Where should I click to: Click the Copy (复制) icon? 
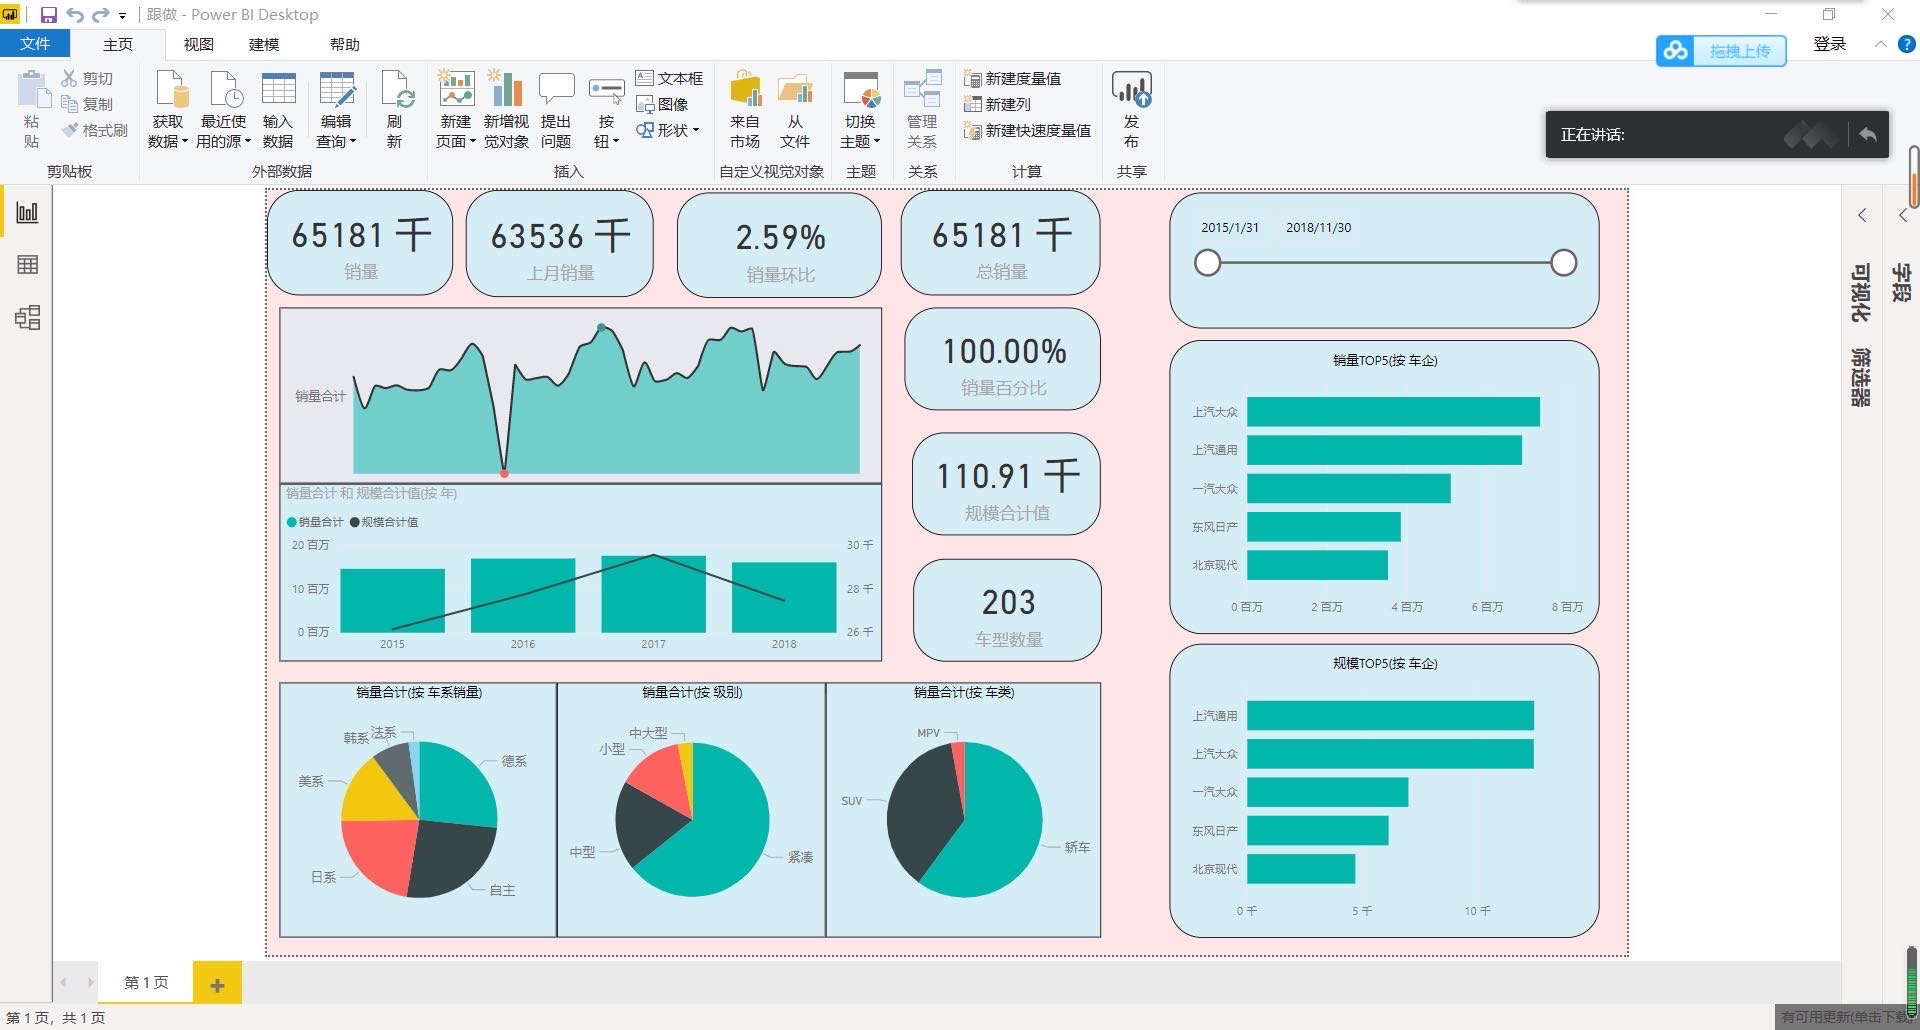(69, 104)
